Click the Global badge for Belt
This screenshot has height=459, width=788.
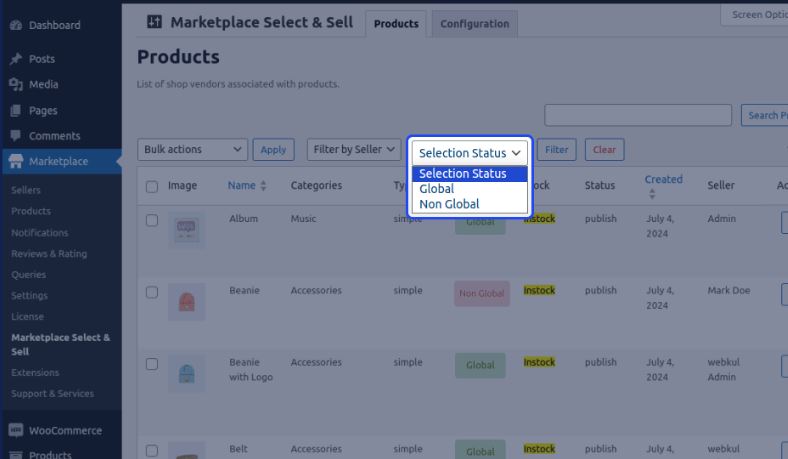click(x=480, y=450)
